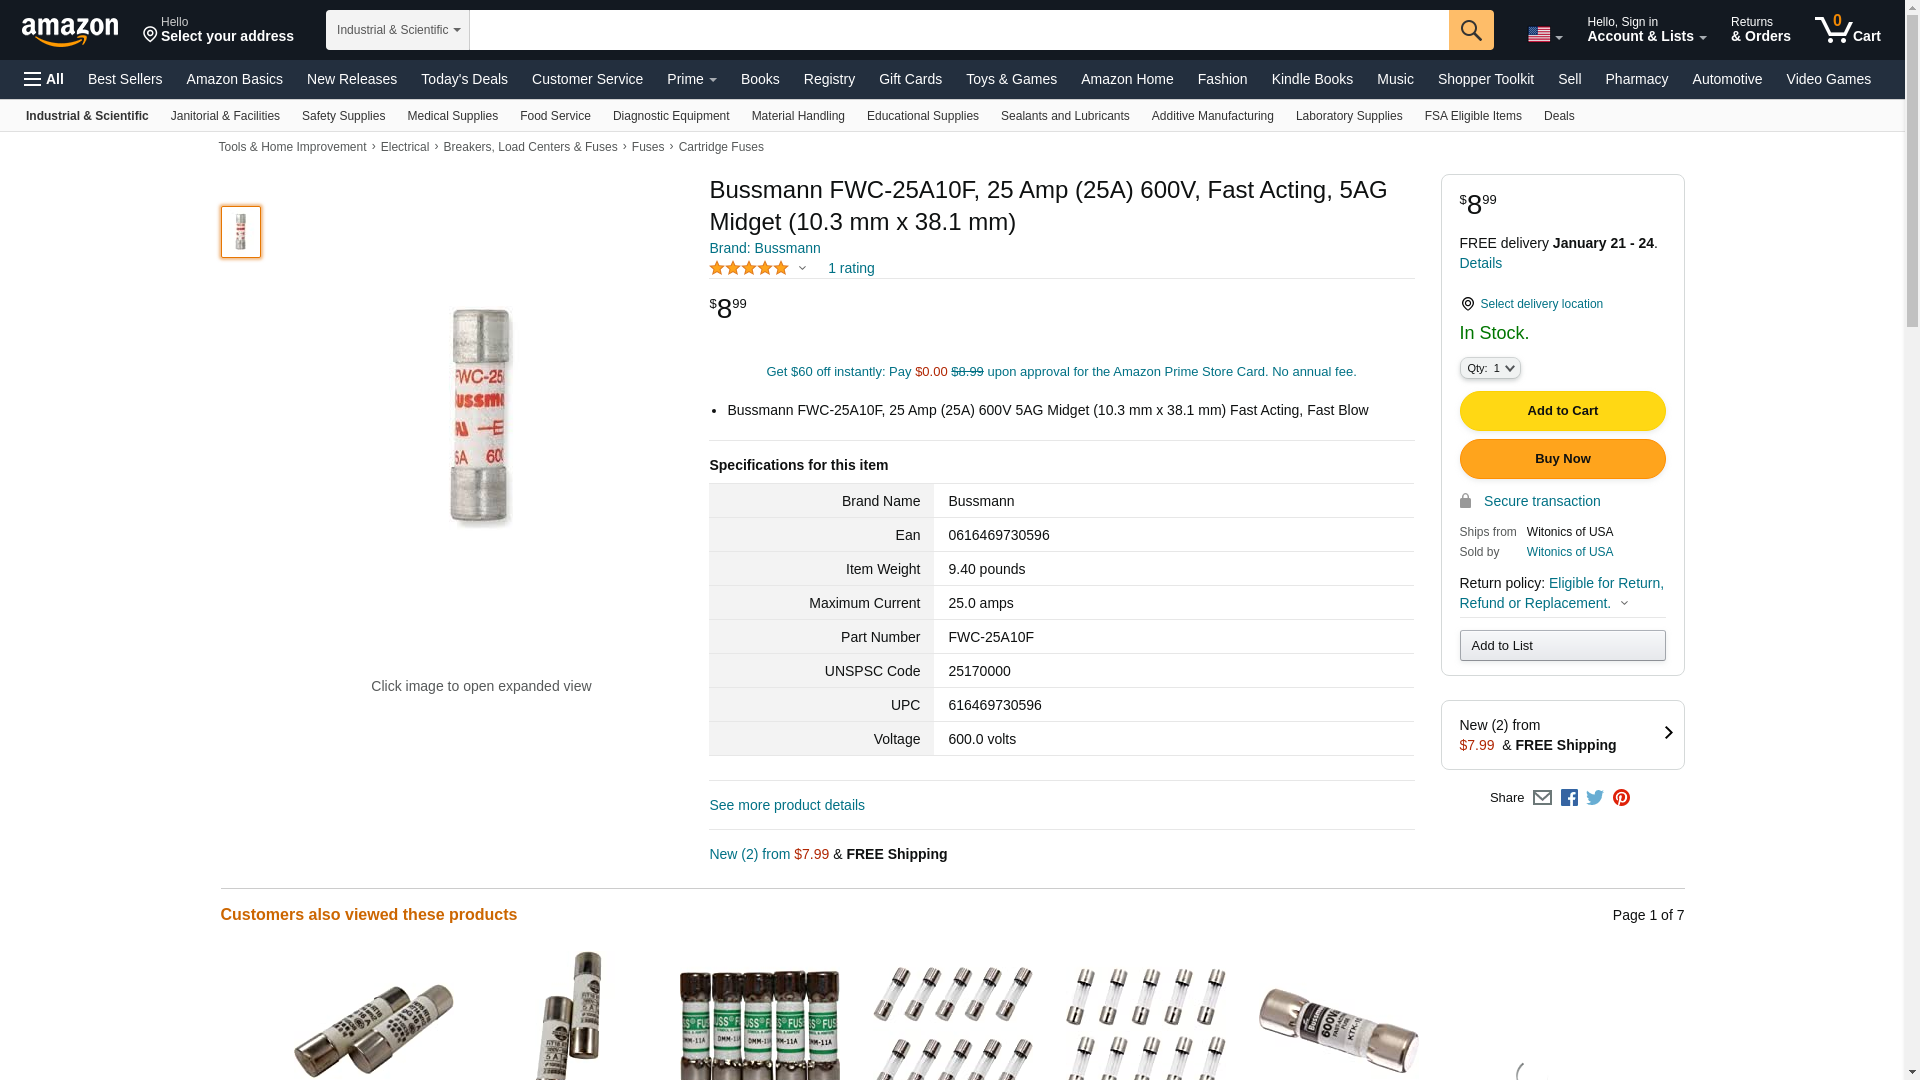Click the Add to Cart button
This screenshot has width=1920, height=1080.
click(x=1562, y=411)
